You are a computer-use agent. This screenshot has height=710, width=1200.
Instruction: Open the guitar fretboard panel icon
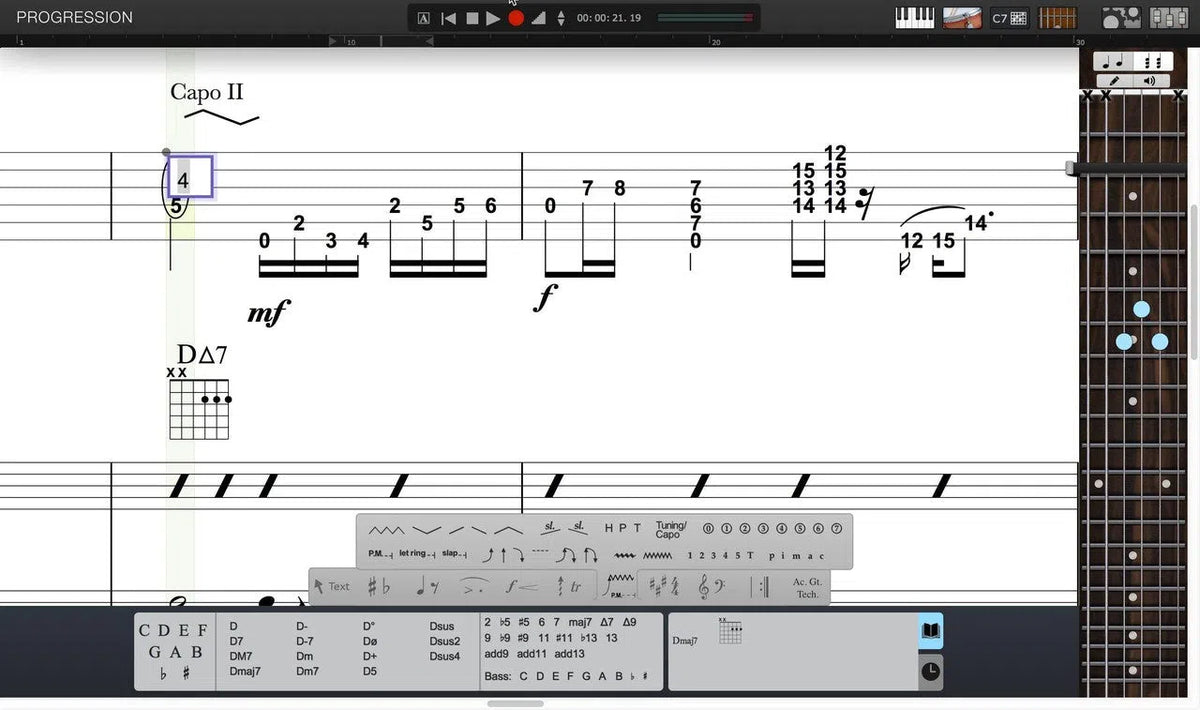pyautogui.click(x=1057, y=17)
